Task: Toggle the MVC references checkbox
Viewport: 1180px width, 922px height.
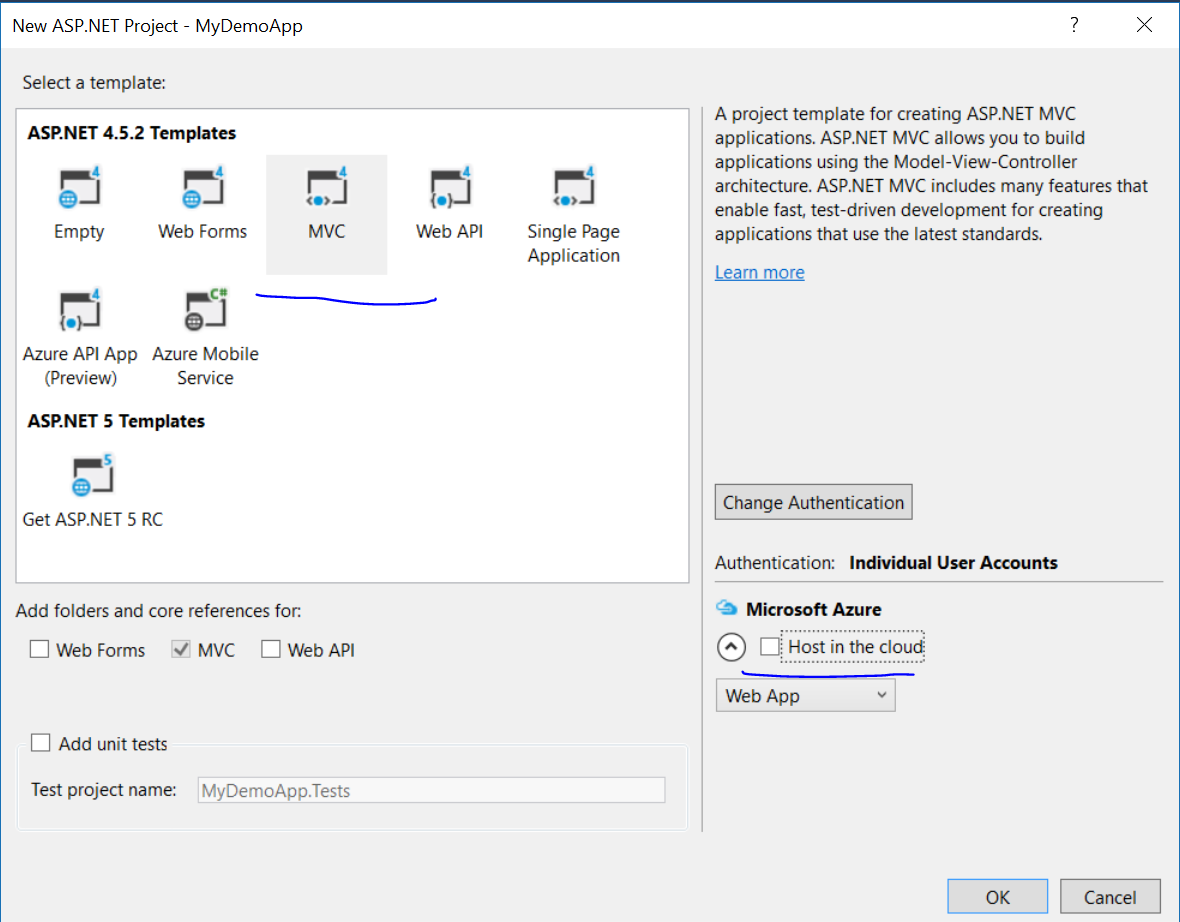Action: tap(181, 649)
